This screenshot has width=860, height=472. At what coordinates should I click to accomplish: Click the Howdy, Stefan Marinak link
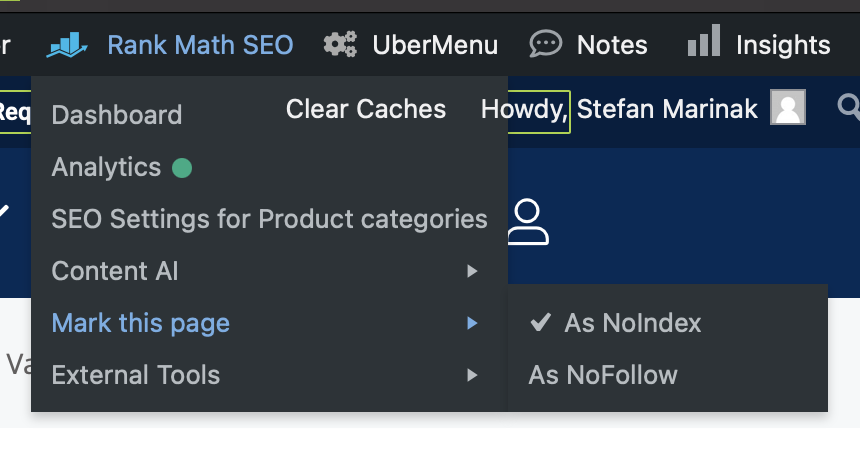(x=618, y=108)
